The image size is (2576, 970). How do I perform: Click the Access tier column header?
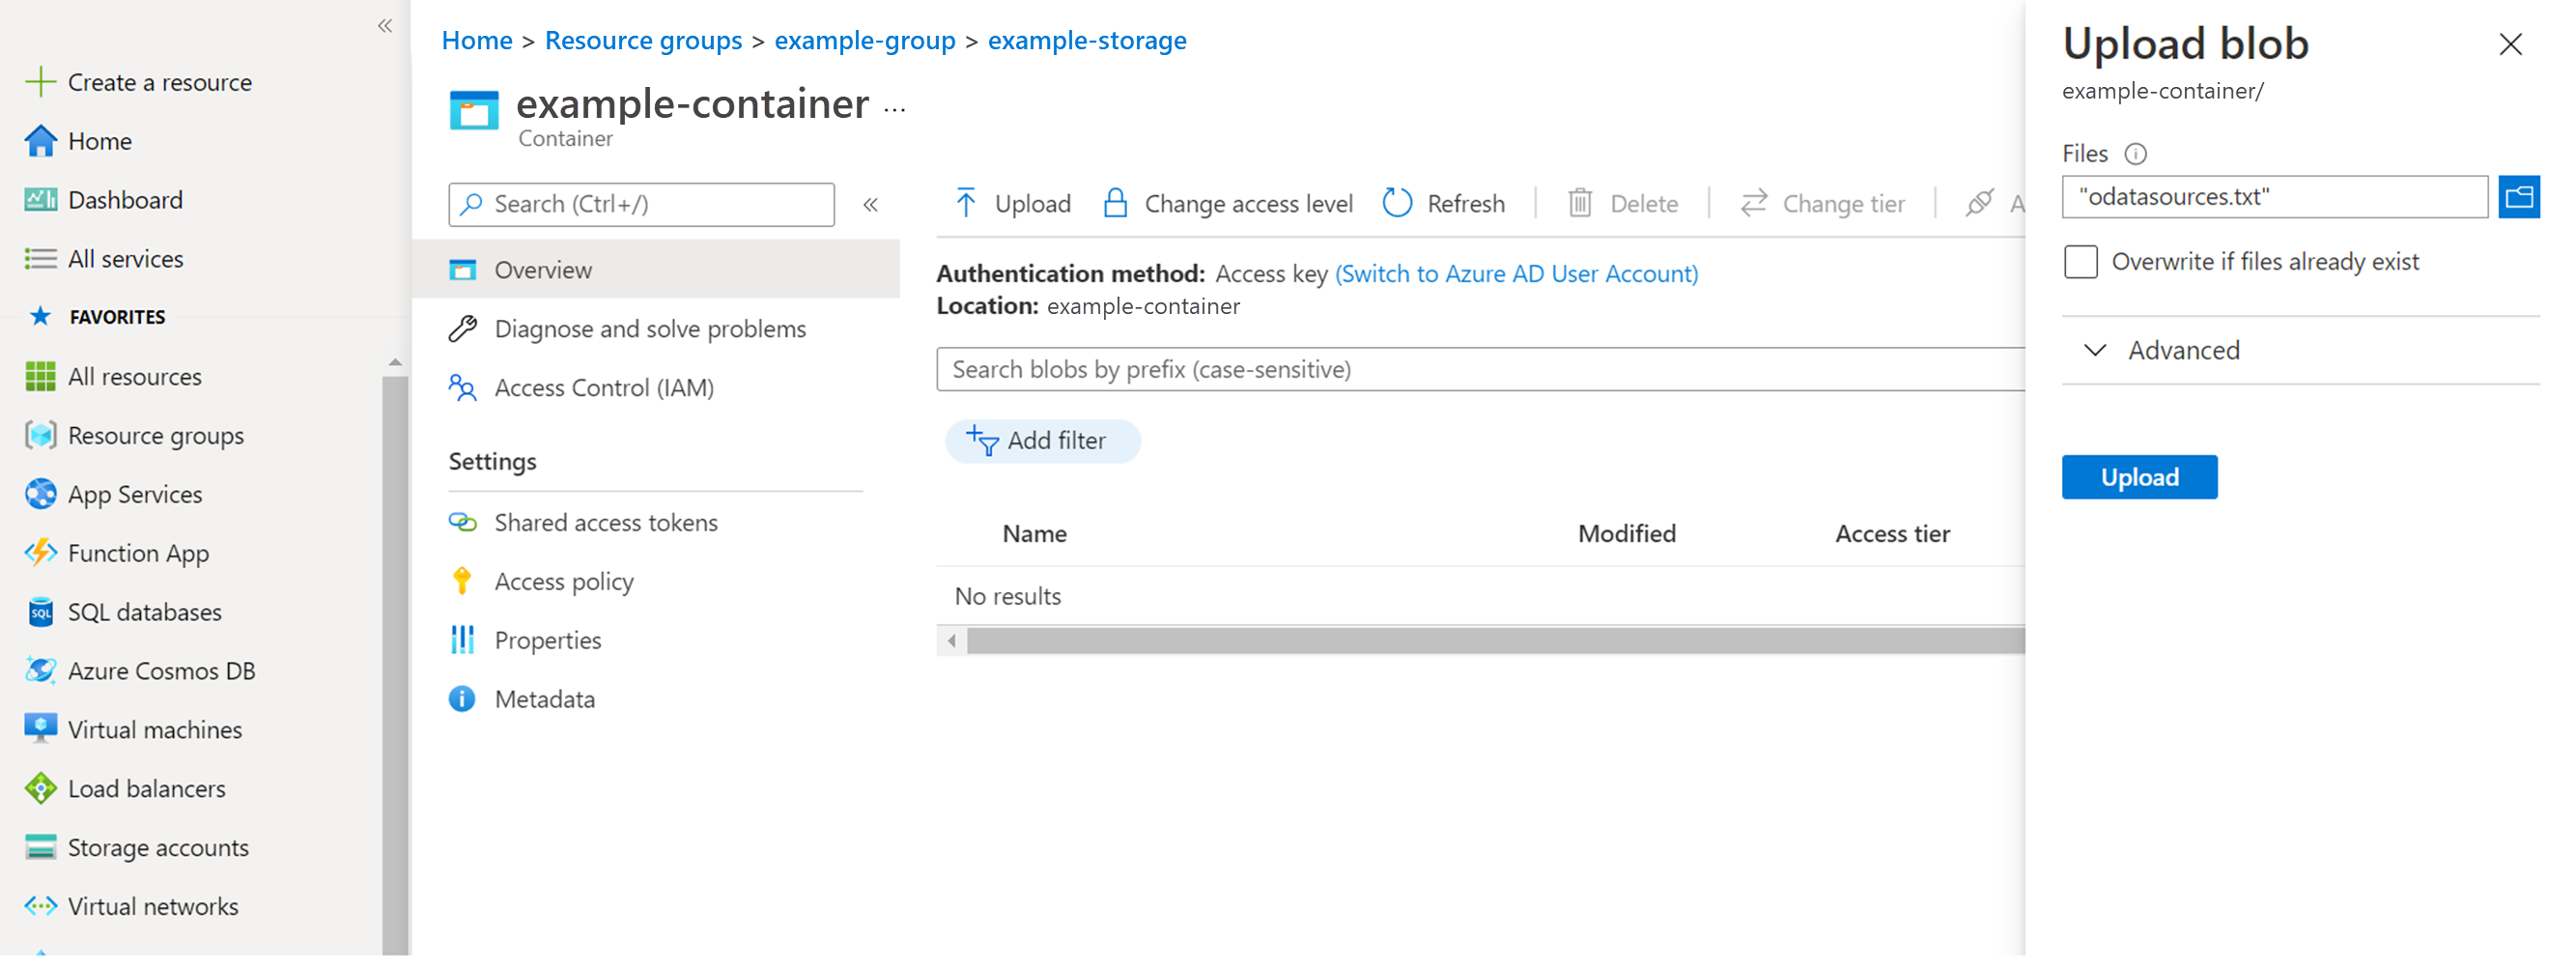point(1892,534)
